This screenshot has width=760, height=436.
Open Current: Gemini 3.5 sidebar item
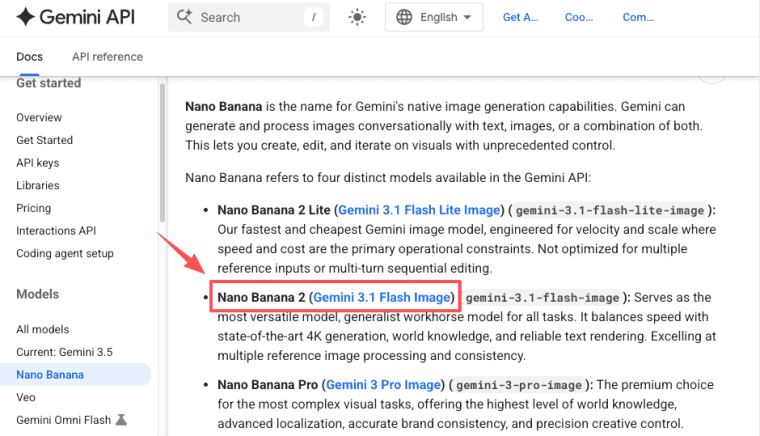tap(64, 352)
